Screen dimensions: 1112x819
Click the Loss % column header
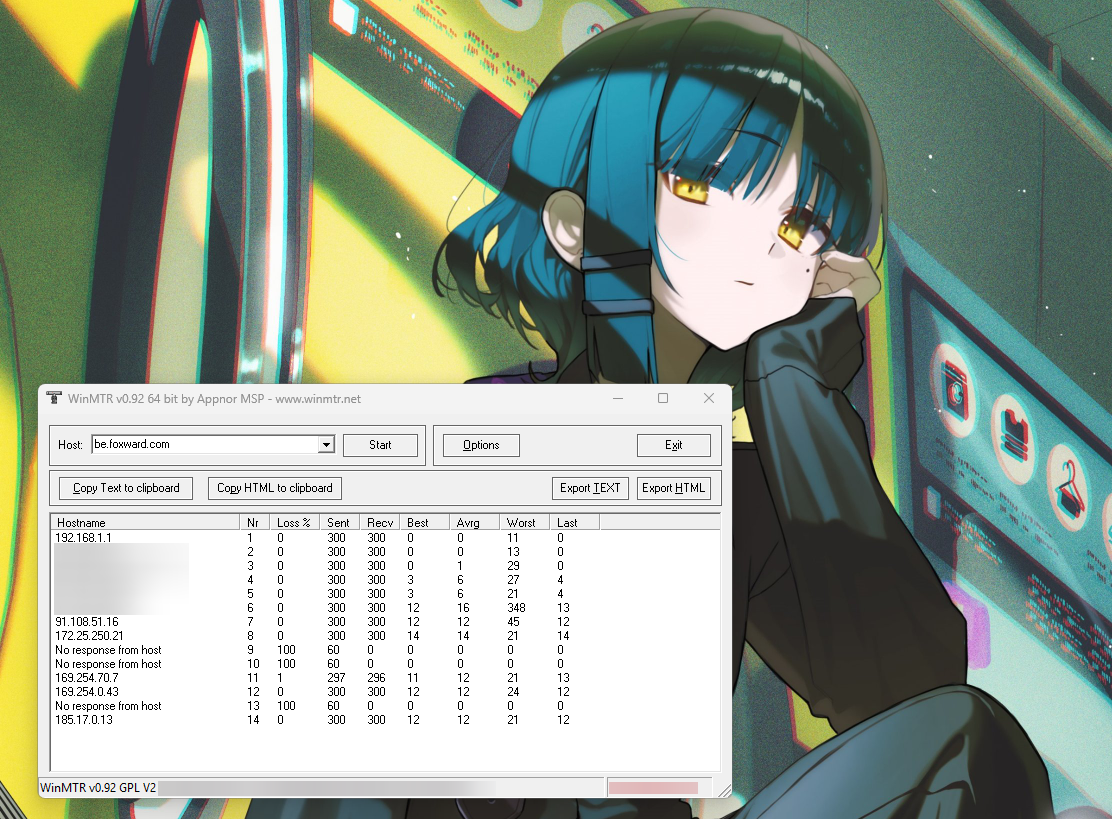[x=294, y=523]
